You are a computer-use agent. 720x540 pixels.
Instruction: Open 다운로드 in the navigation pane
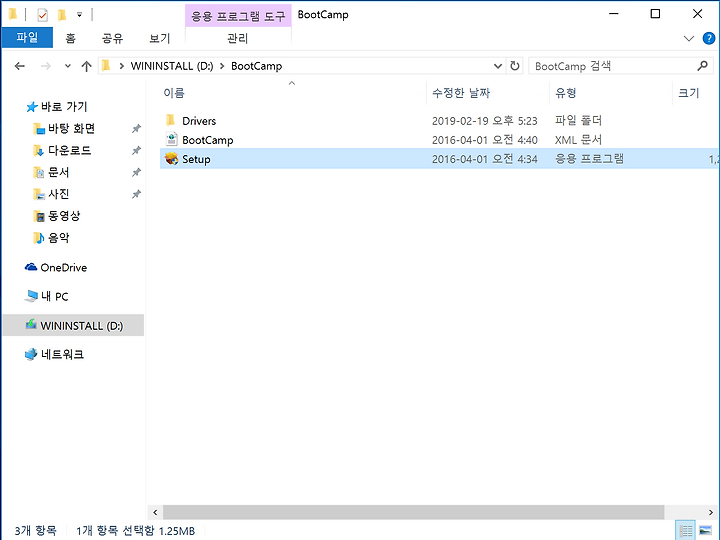pos(69,150)
